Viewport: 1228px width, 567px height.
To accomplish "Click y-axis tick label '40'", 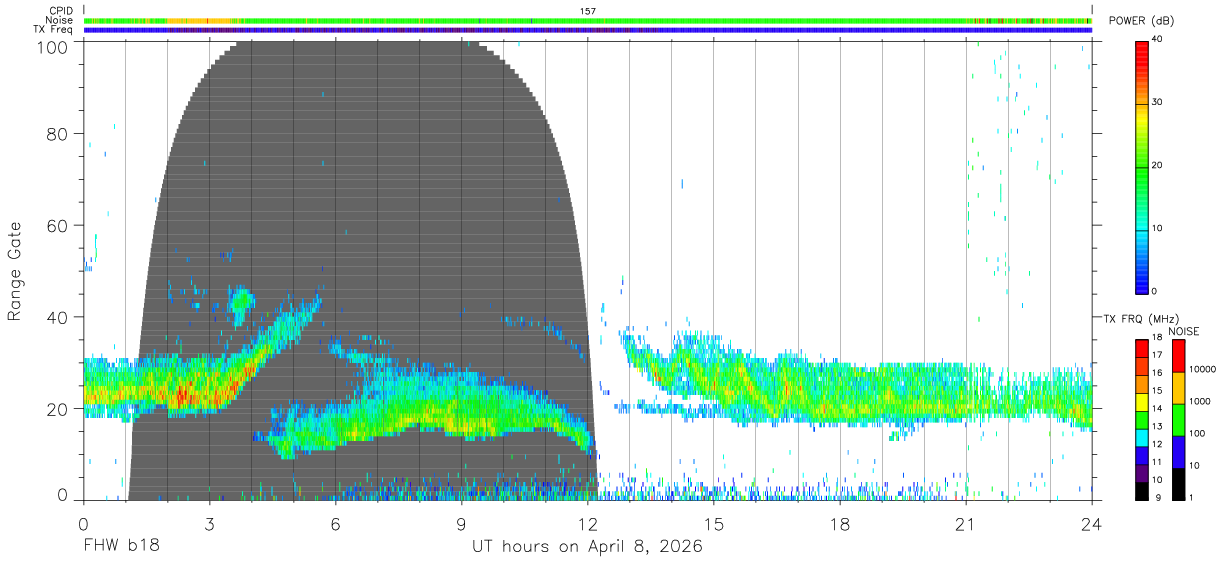I will point(59,317).
